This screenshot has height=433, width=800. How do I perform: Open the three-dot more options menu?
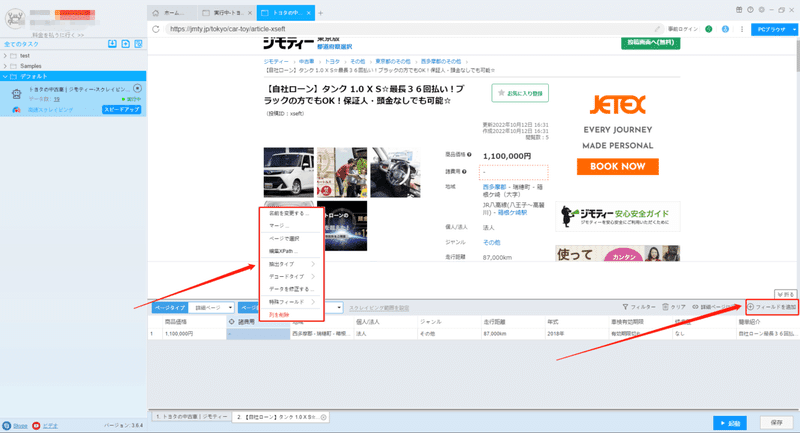coord(742,29)
